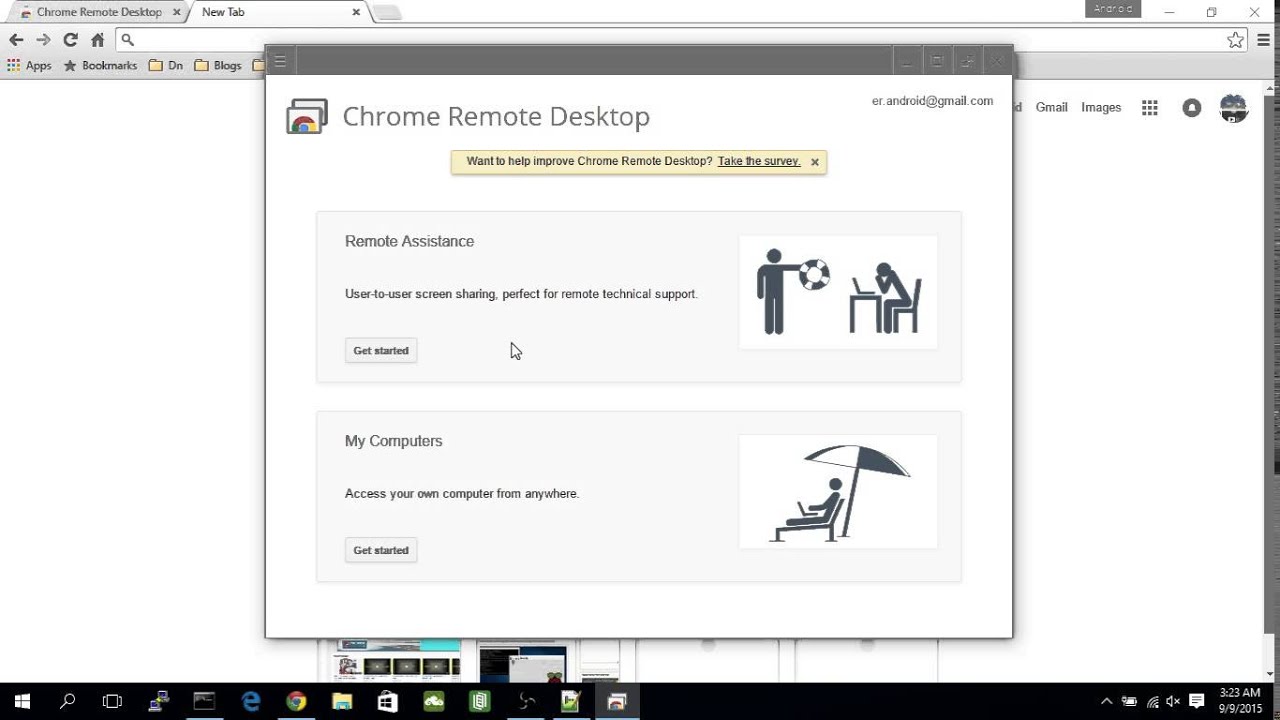Close the New Tab browser tab
This screenshot has height=720, width=1280.
click(356, 12)
